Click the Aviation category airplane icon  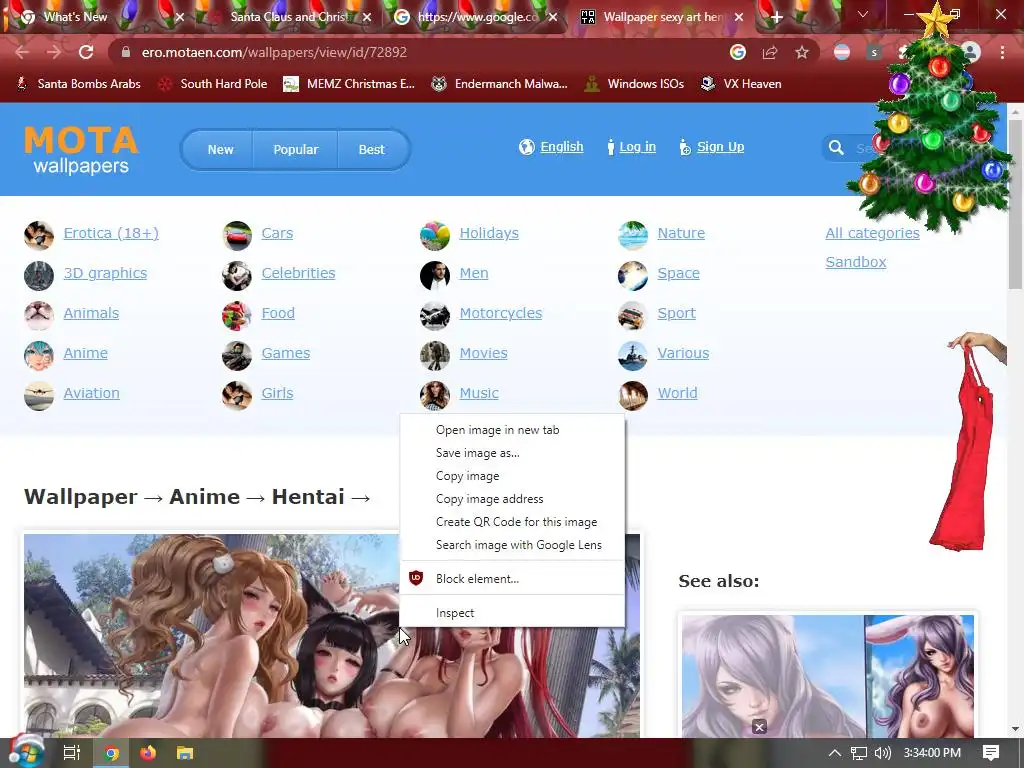pos(39,395)
